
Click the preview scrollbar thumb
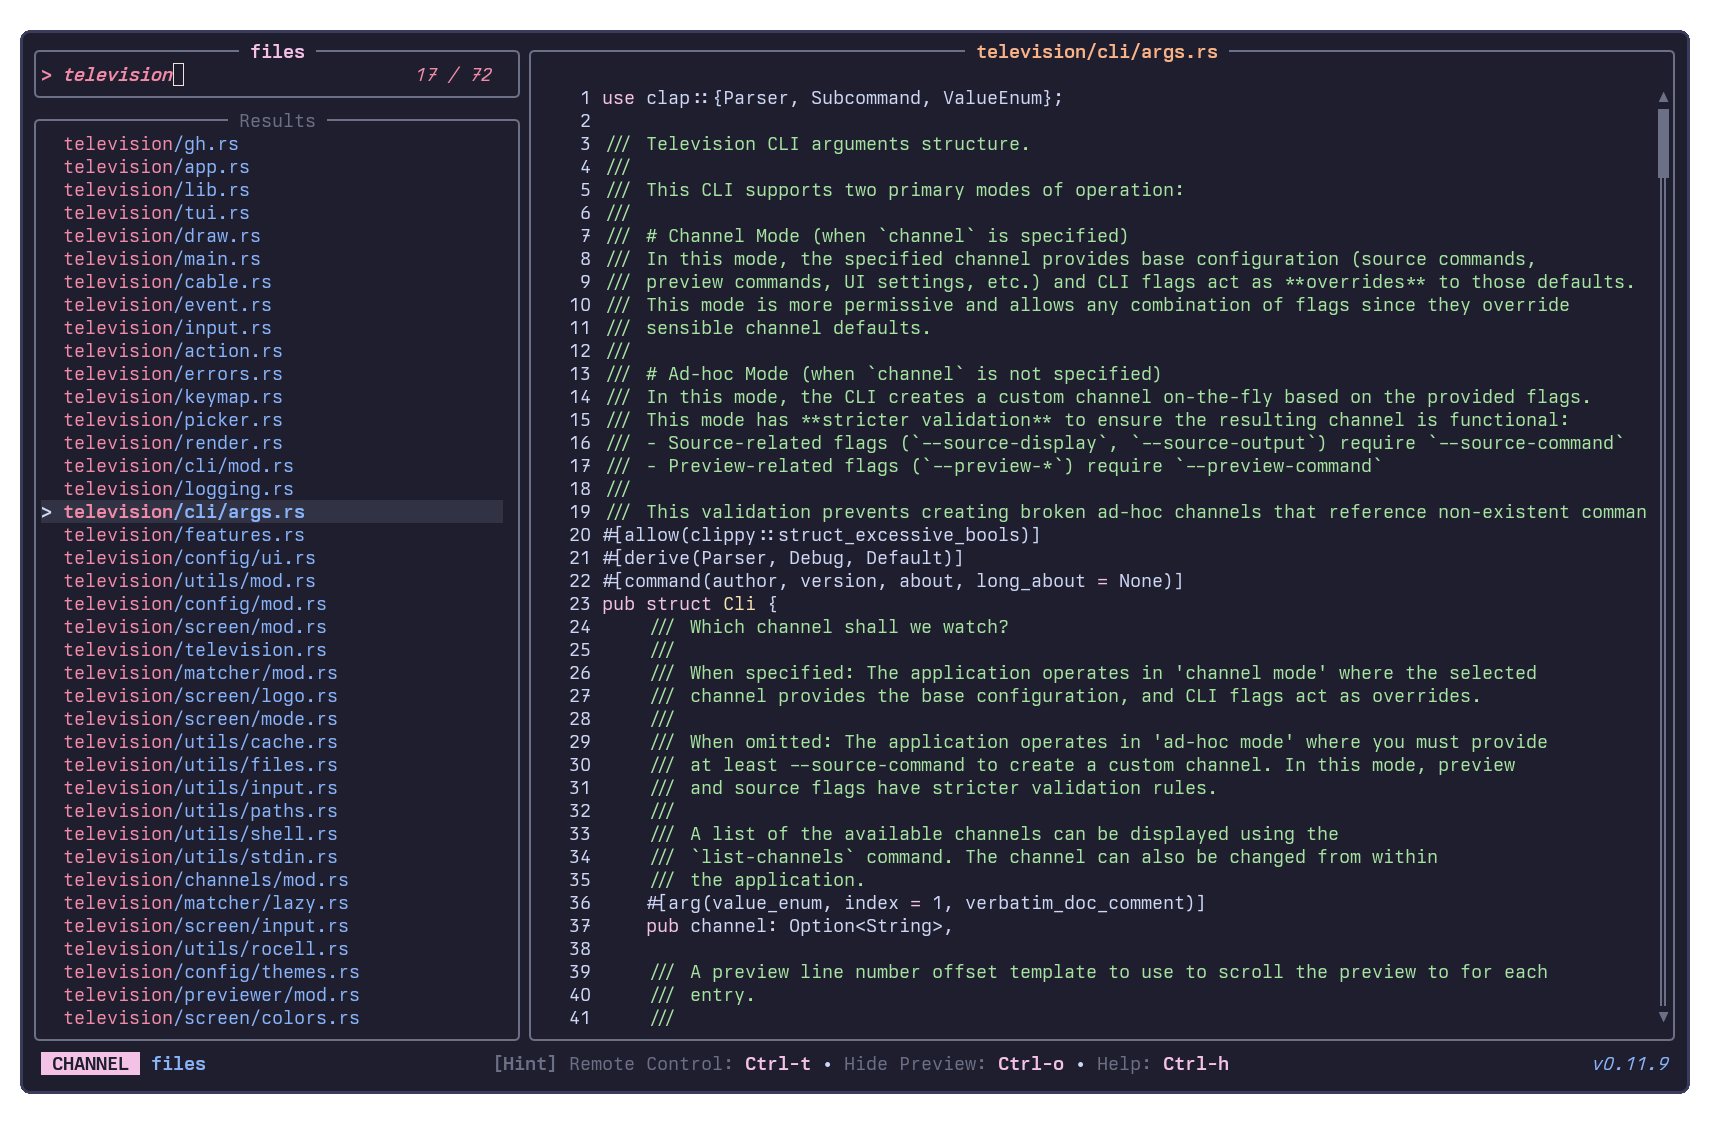pyautogui.click(x=1663, y=143)
